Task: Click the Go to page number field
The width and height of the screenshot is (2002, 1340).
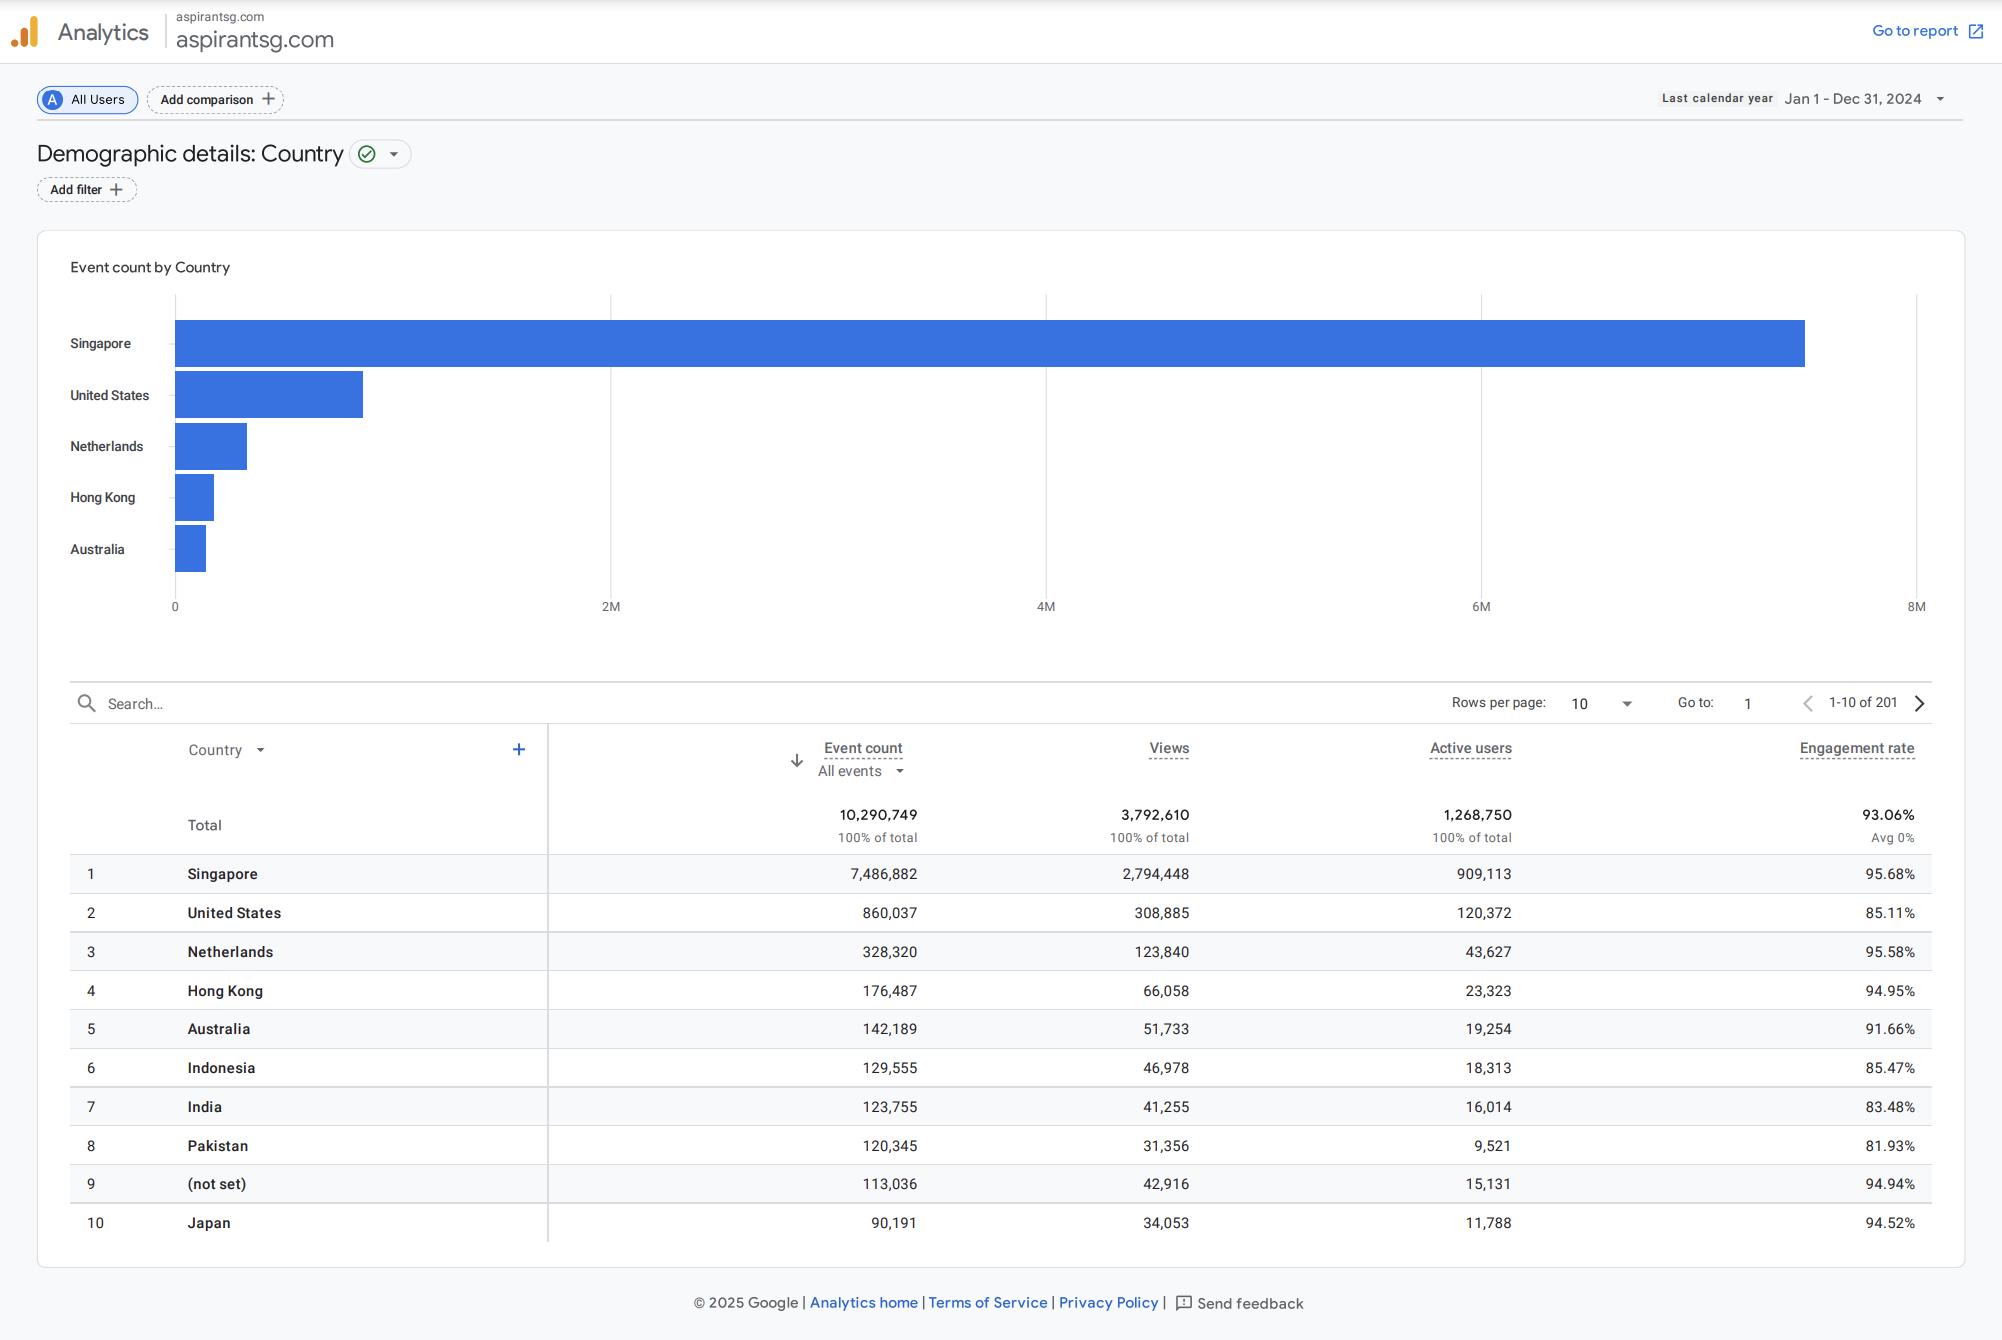Action: point(1748,704)
